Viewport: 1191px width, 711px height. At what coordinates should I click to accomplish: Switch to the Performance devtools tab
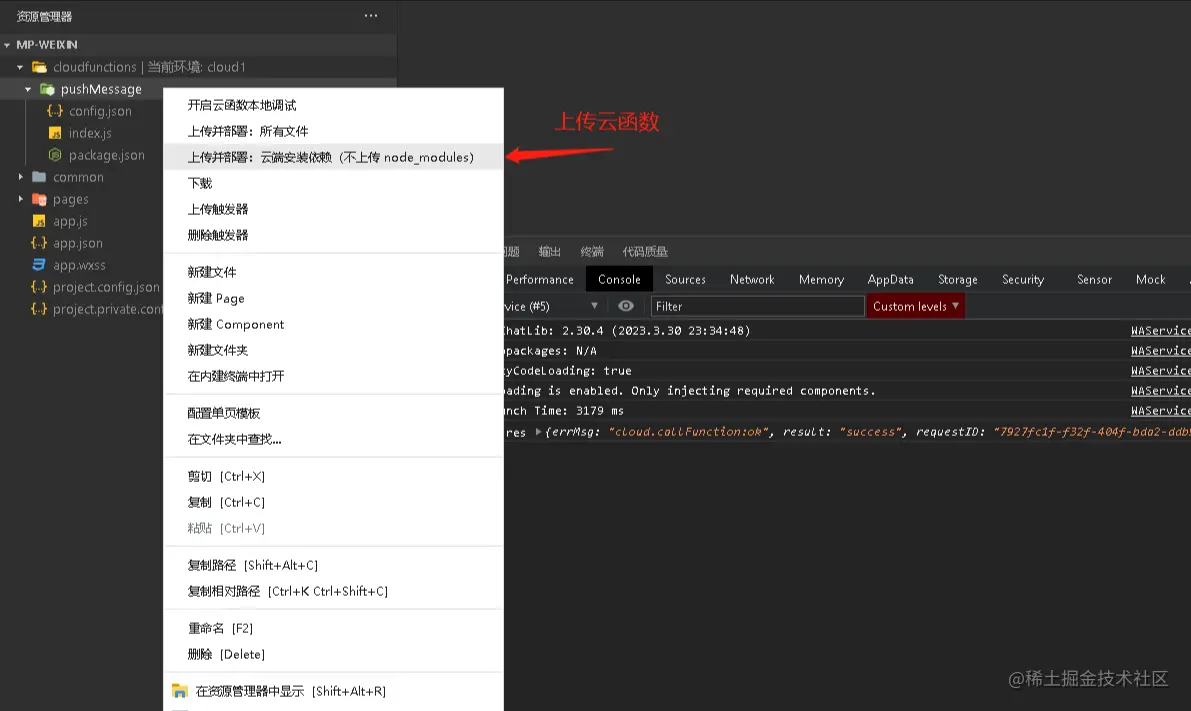[x=540, y=280]
